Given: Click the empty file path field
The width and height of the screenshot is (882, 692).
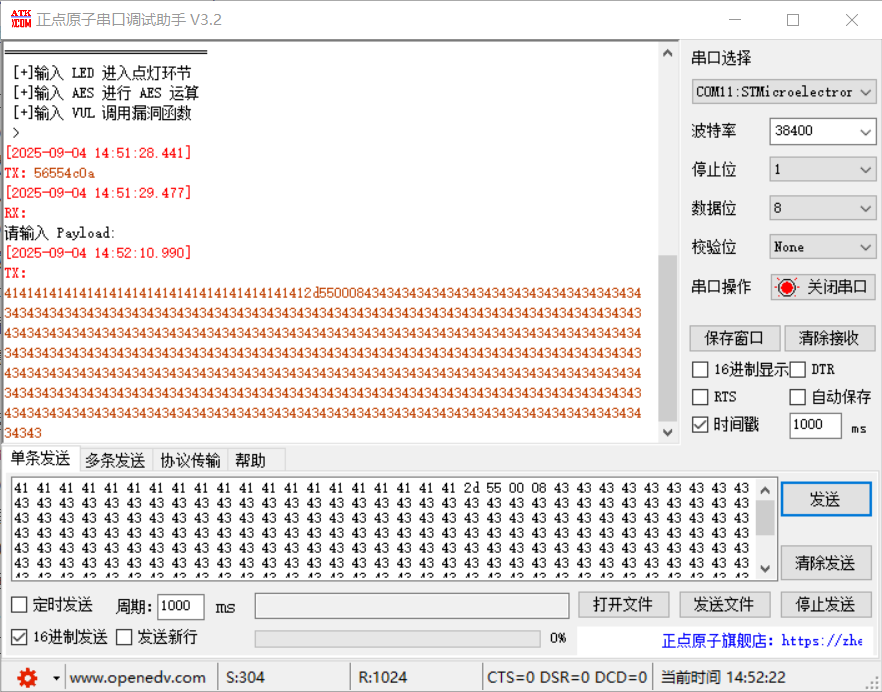Looking at the screenshot, I should 412,605.
